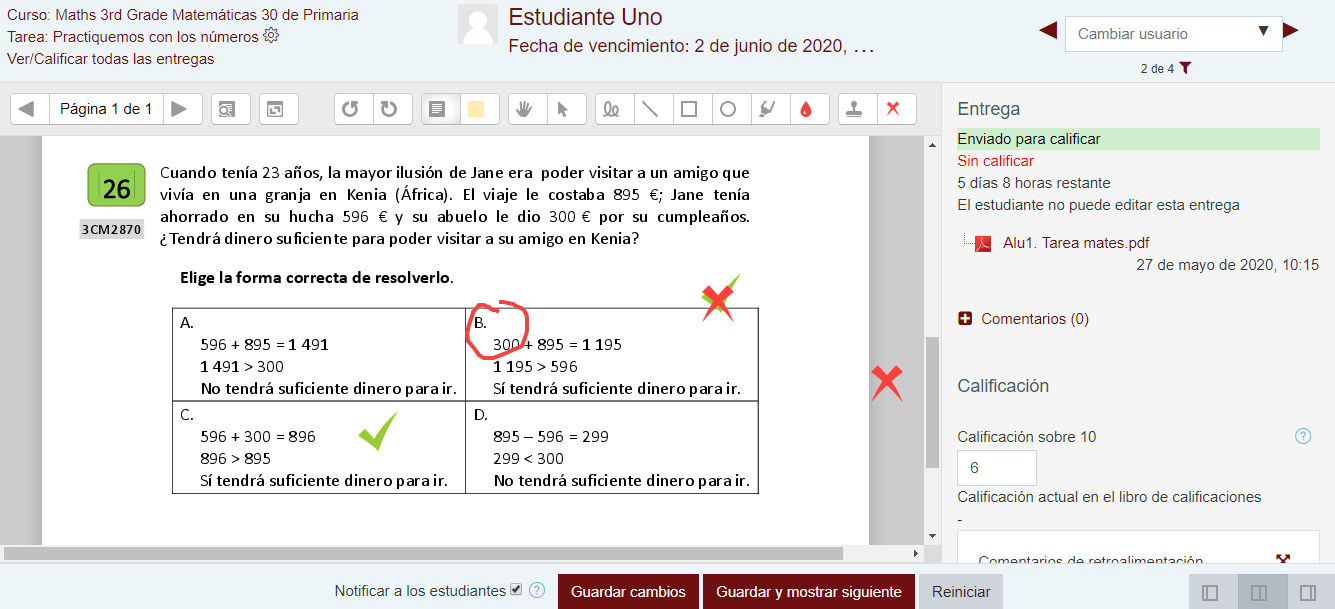Rotate the page left
The image size is (1335, 609).
(350, 109)
